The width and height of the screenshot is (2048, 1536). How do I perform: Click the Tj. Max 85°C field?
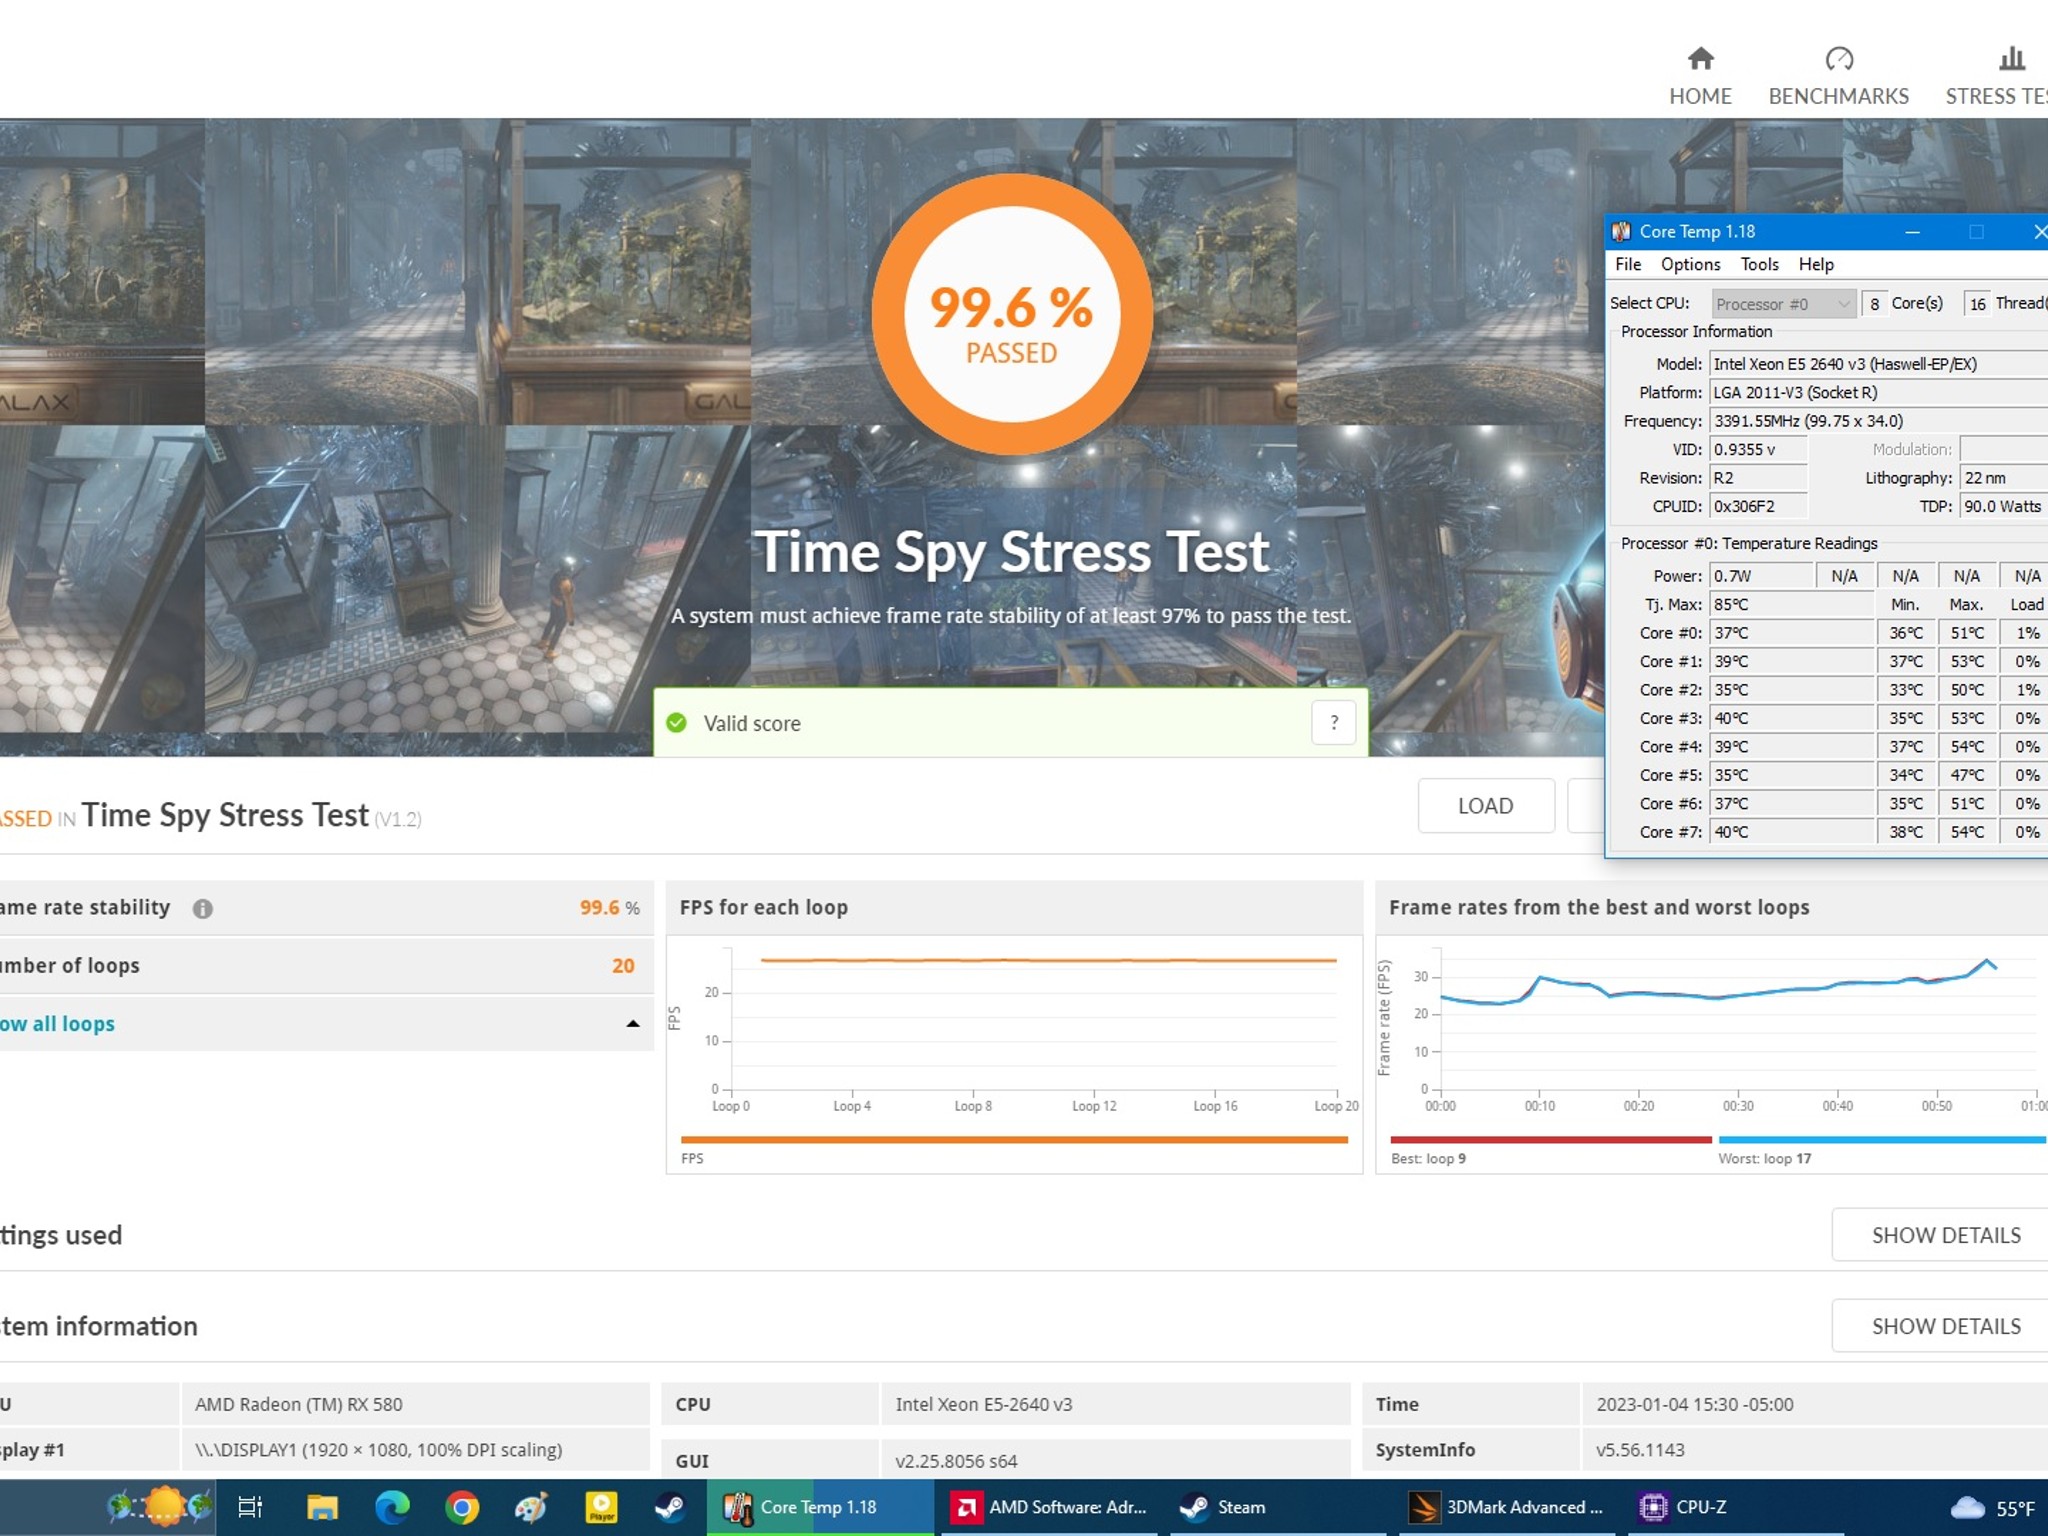[x=1791, y=604]
